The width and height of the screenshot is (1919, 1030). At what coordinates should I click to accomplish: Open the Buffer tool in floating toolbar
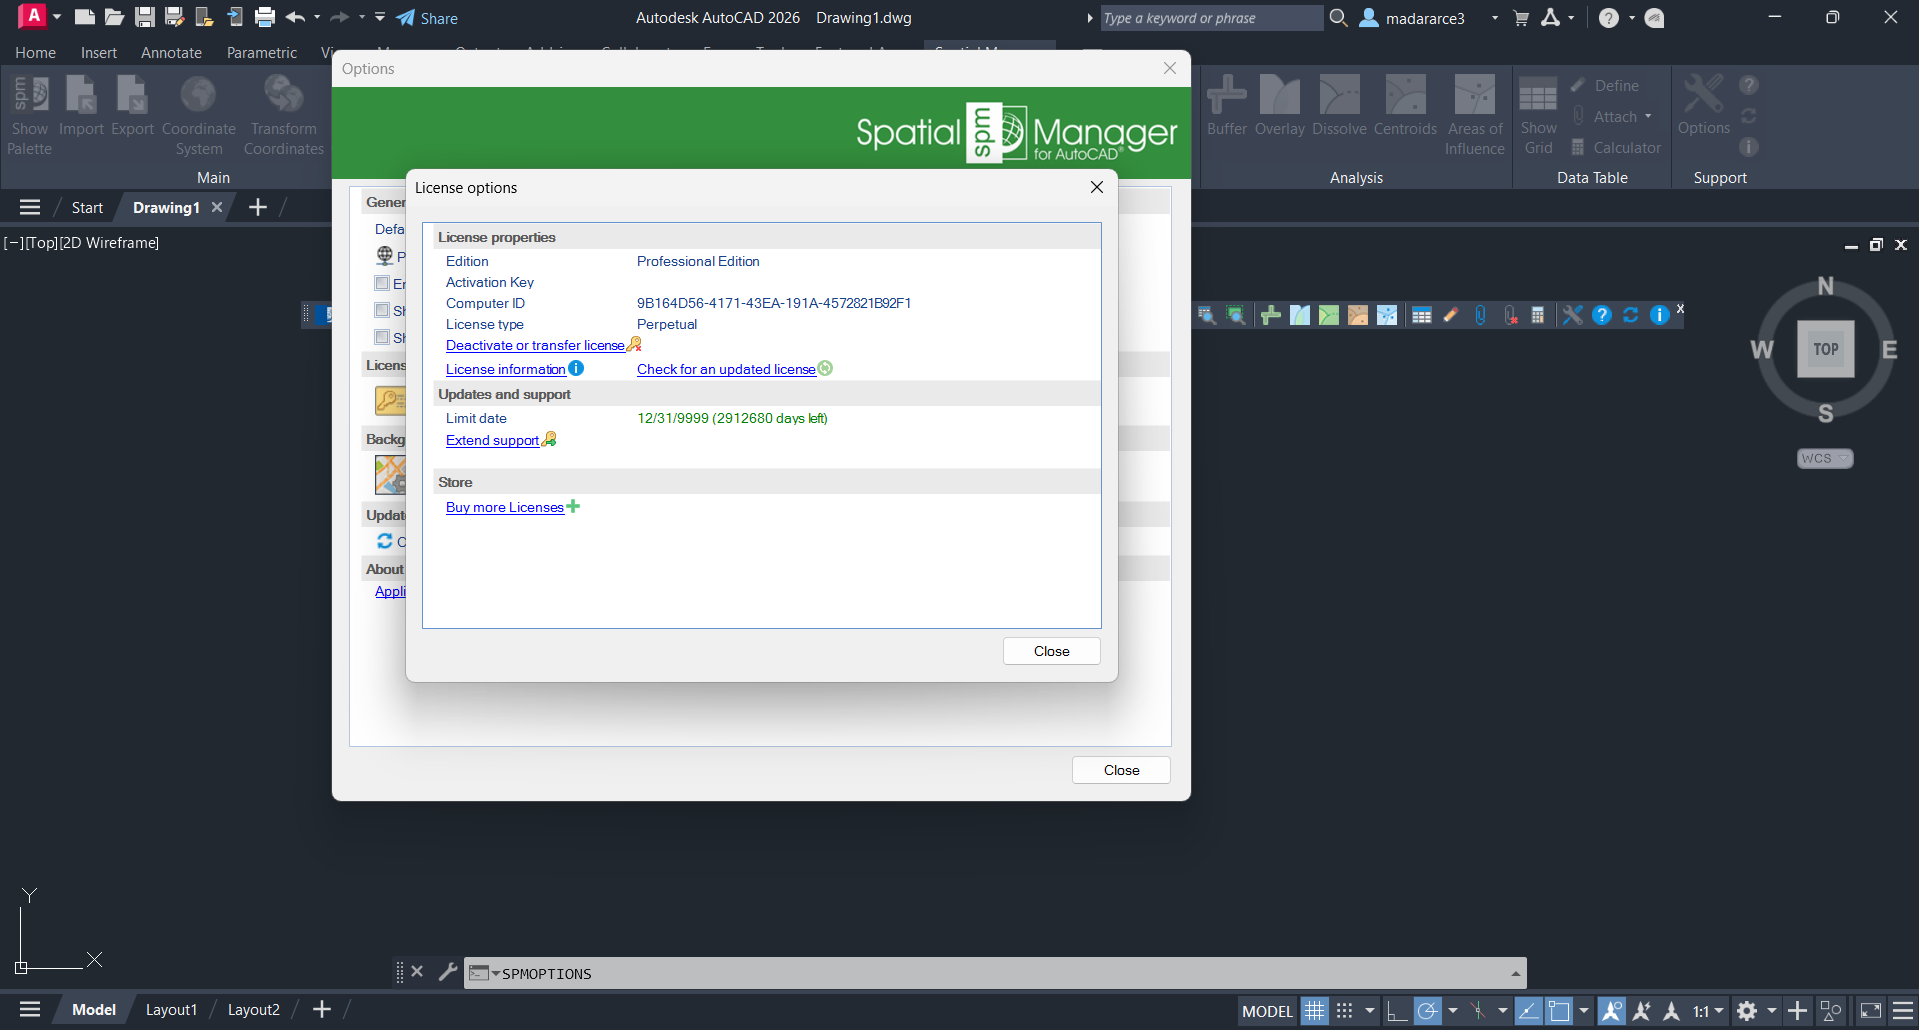(1270, 315)
